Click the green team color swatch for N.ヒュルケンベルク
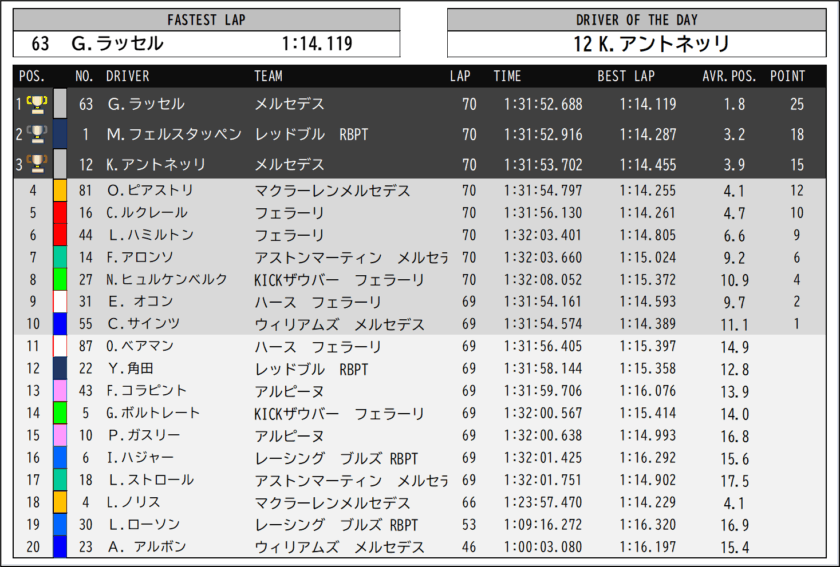This screenshot has height=567, width=840. (60, 279)
